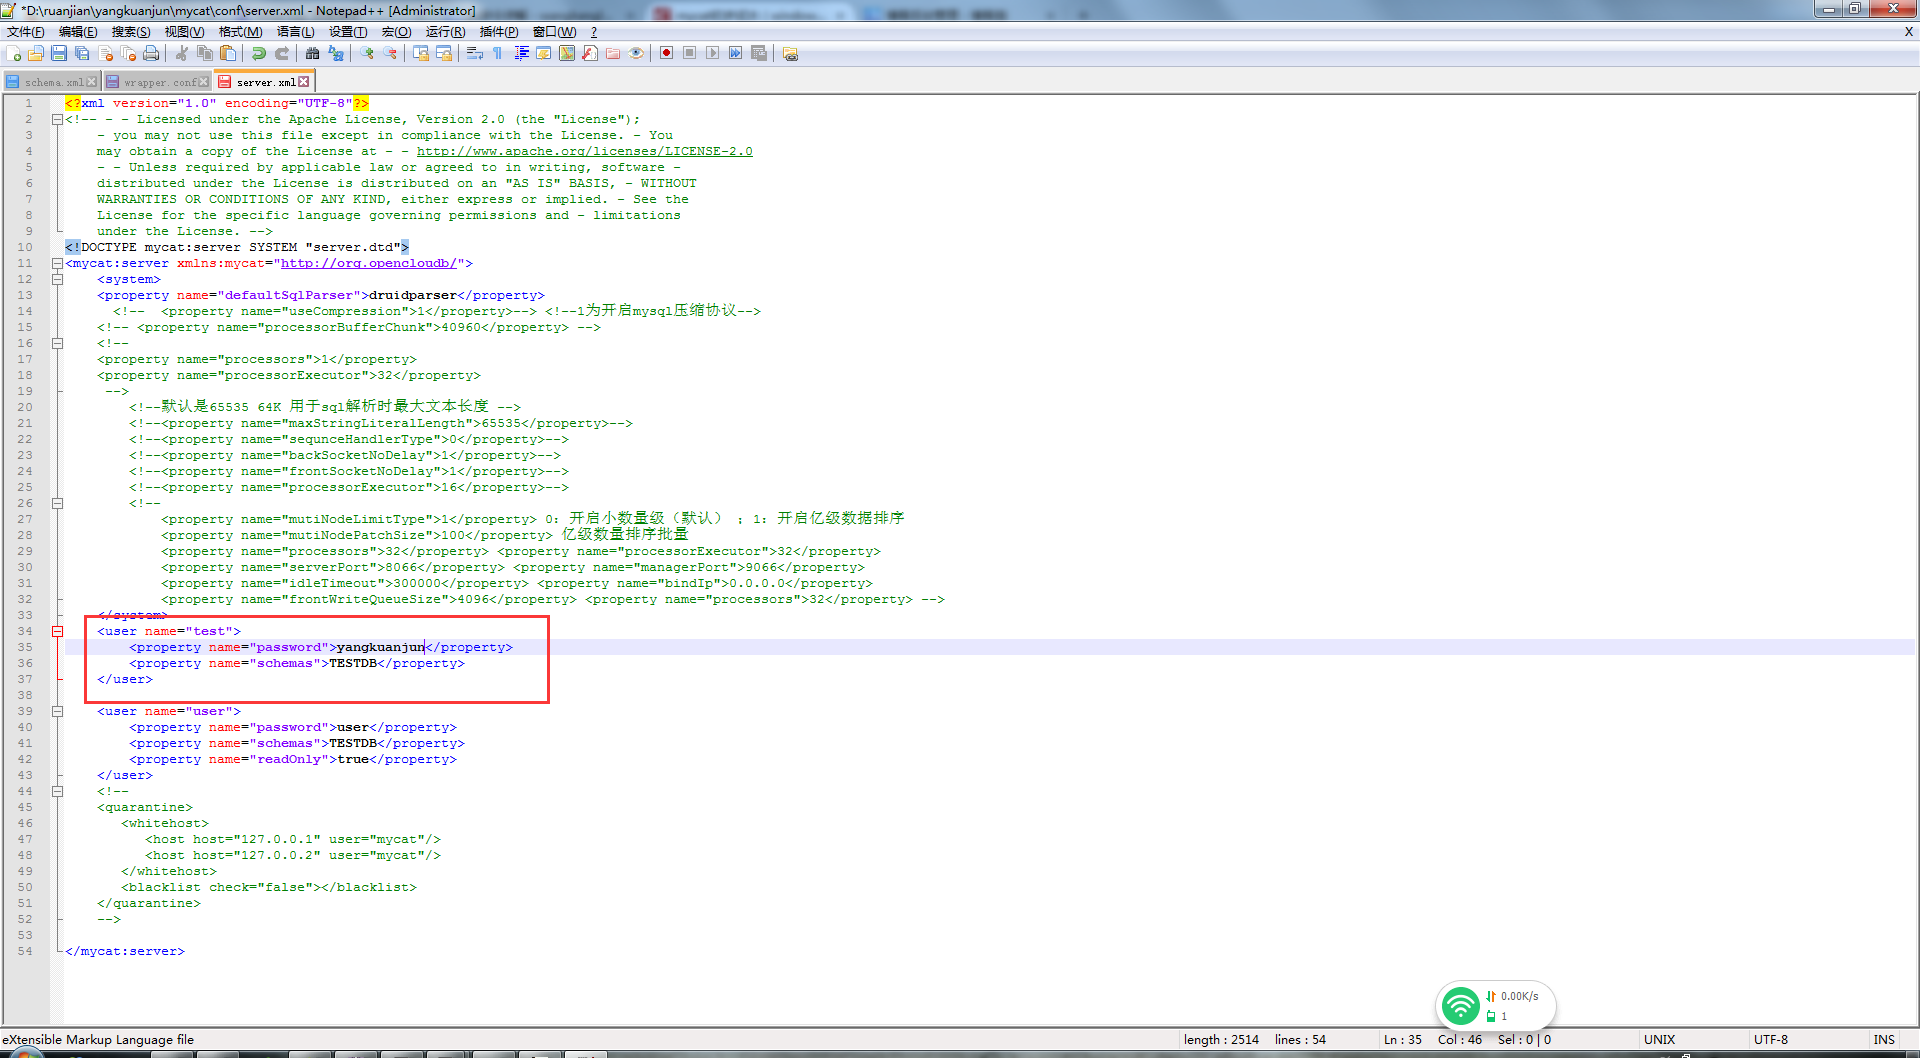Click the Copy toolbar icon
This screenshot has width=1920, height=1058.
point(205,53)
